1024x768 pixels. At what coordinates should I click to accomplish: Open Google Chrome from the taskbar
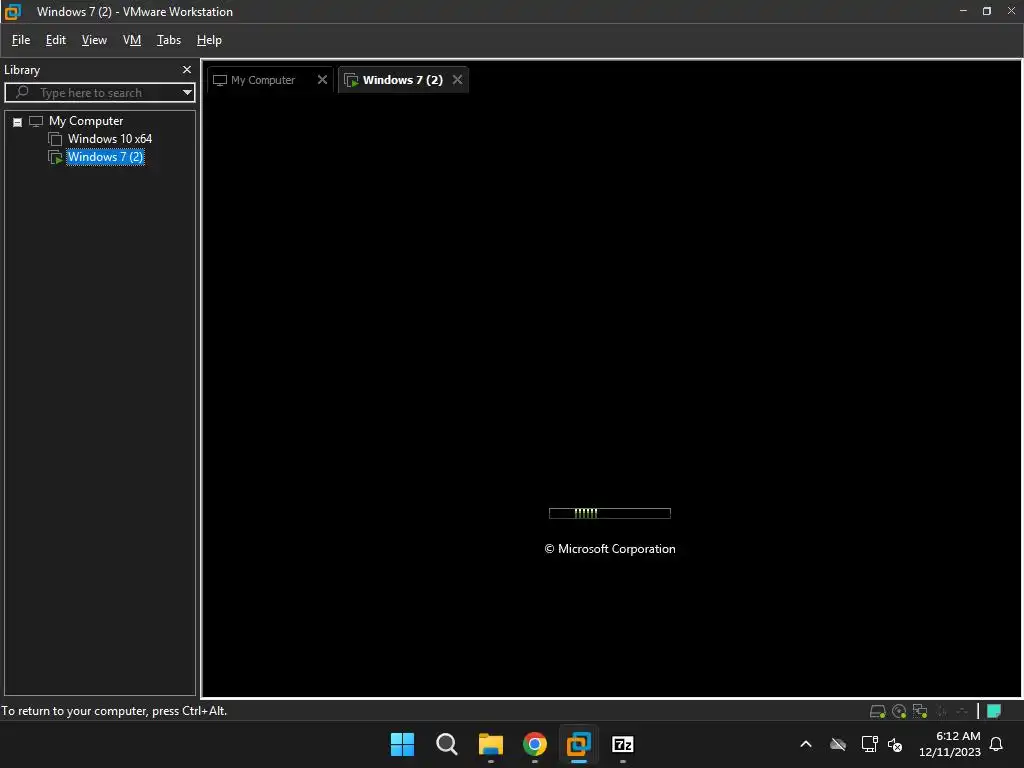[x=535, y=744]
